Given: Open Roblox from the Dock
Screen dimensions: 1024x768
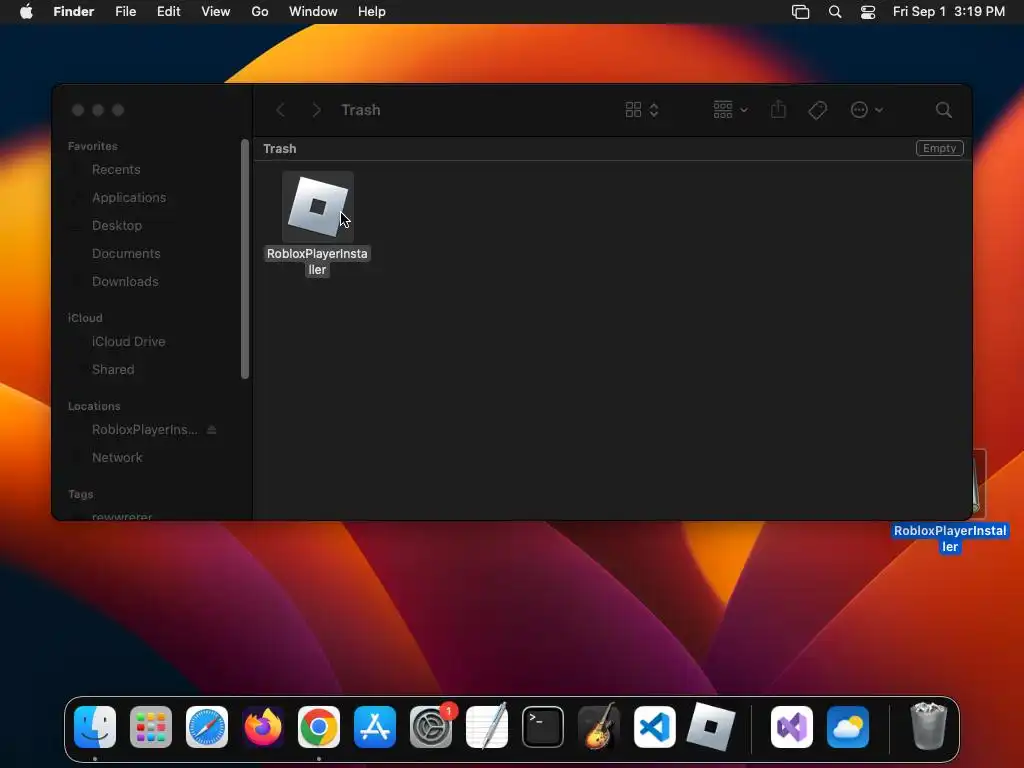Looking at the screenshot, I should click(711, 726).
